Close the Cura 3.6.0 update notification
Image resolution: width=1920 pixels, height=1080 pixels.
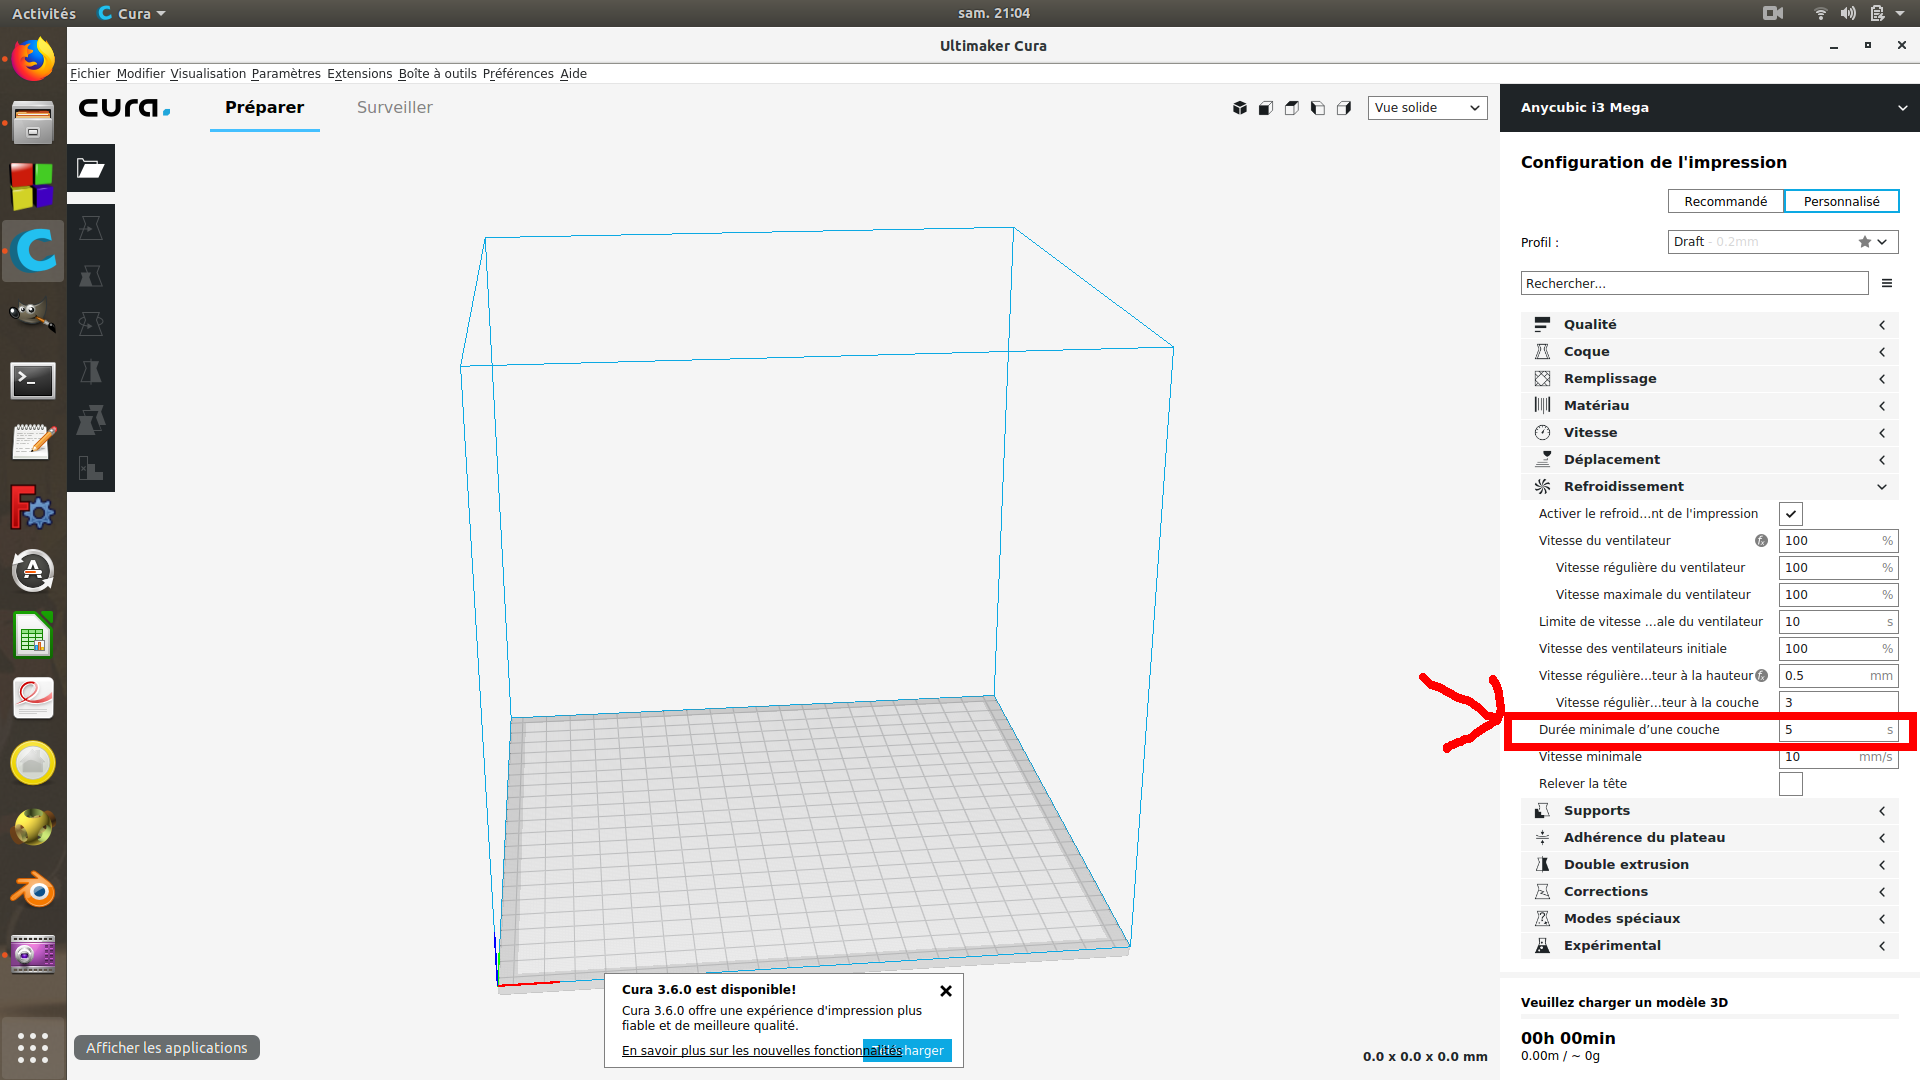945,991
